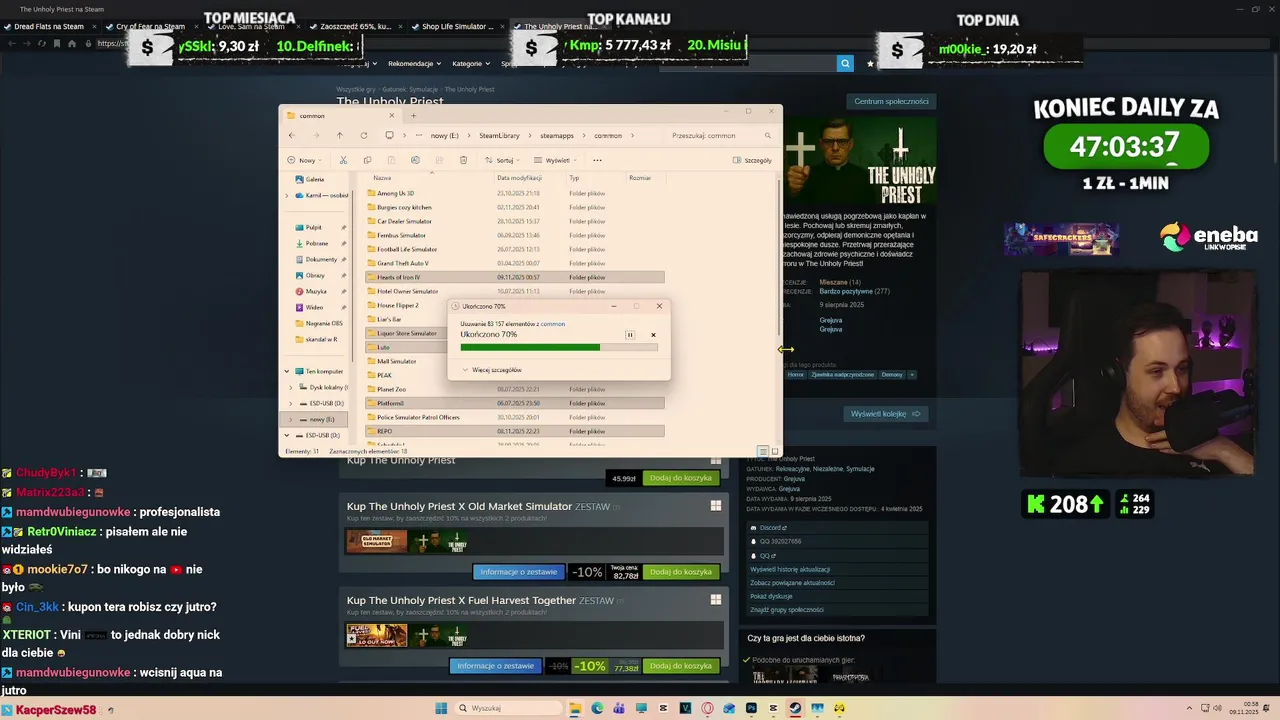This screenshot has height=720, width=1280.
Task: Switch to details list view in the status bar
Action: point(763,451)
